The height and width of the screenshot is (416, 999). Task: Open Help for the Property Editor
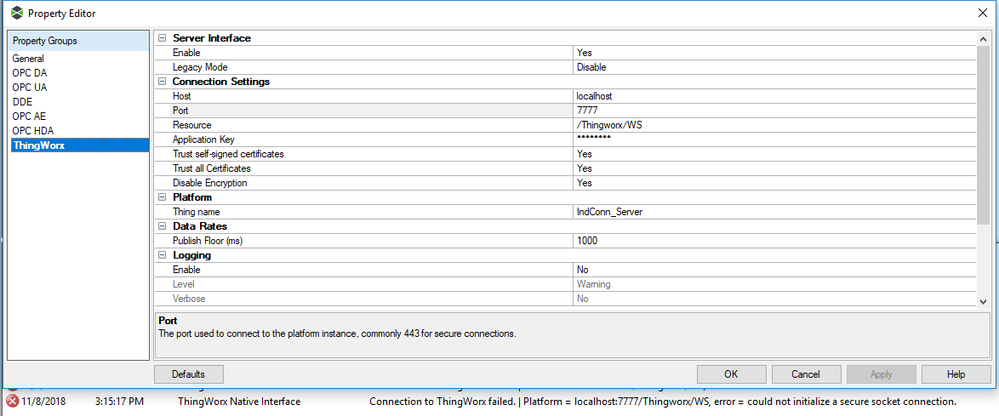[956, 375]
